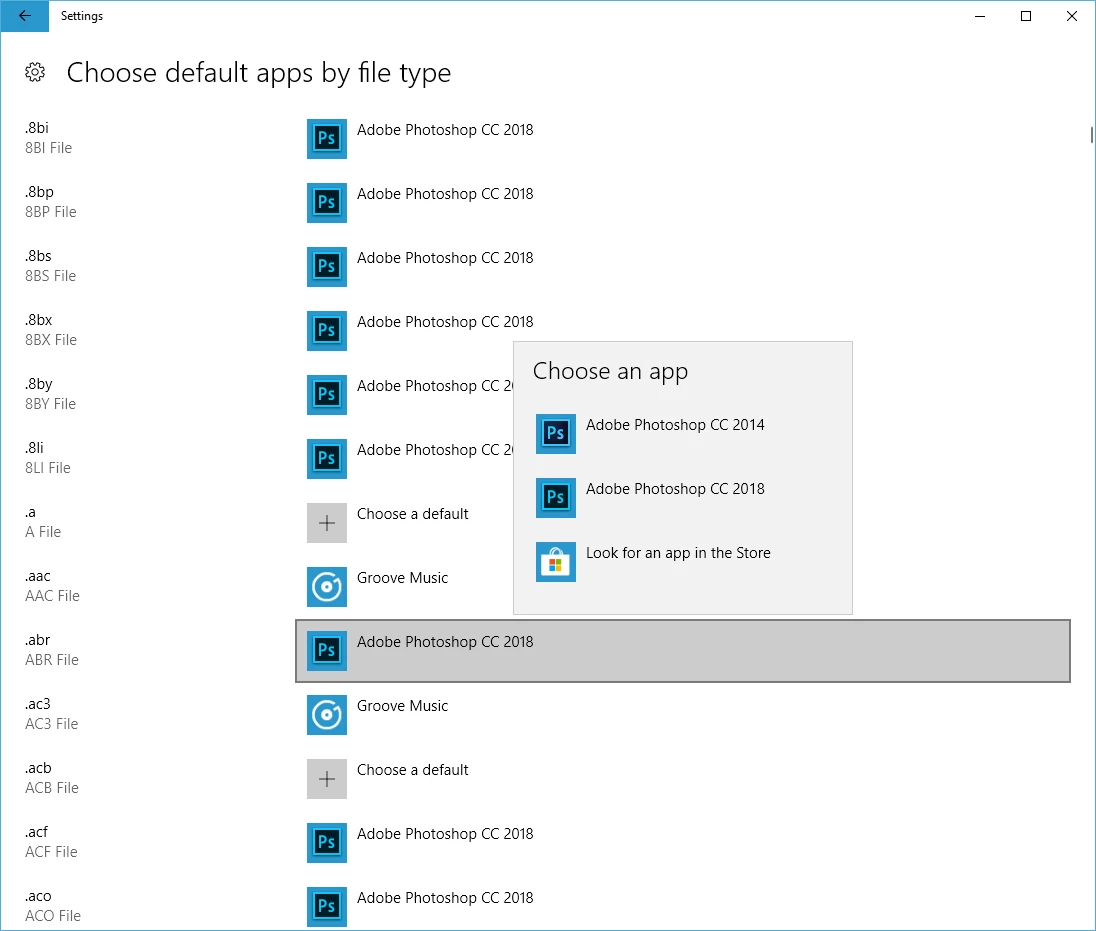This screenshot has width=1096, height=931.
Task: Click the Microsoft Store icon in popup
Action: [x=556, y=561]
